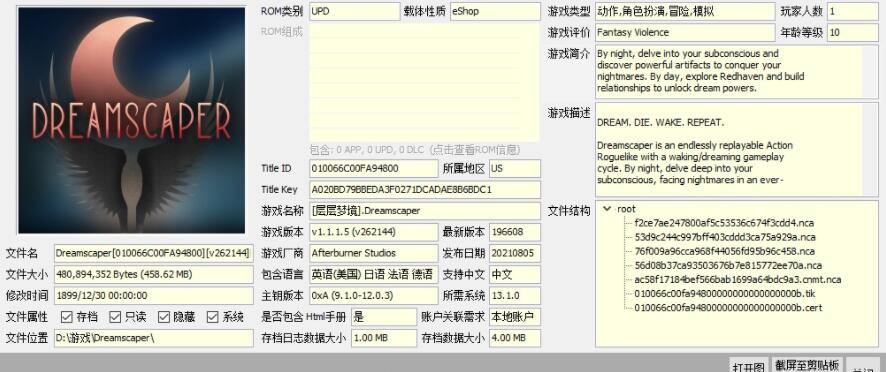The image size is (886, 372).
Task: Collapse the root node in file structure tree
Action: pos(607,209)
